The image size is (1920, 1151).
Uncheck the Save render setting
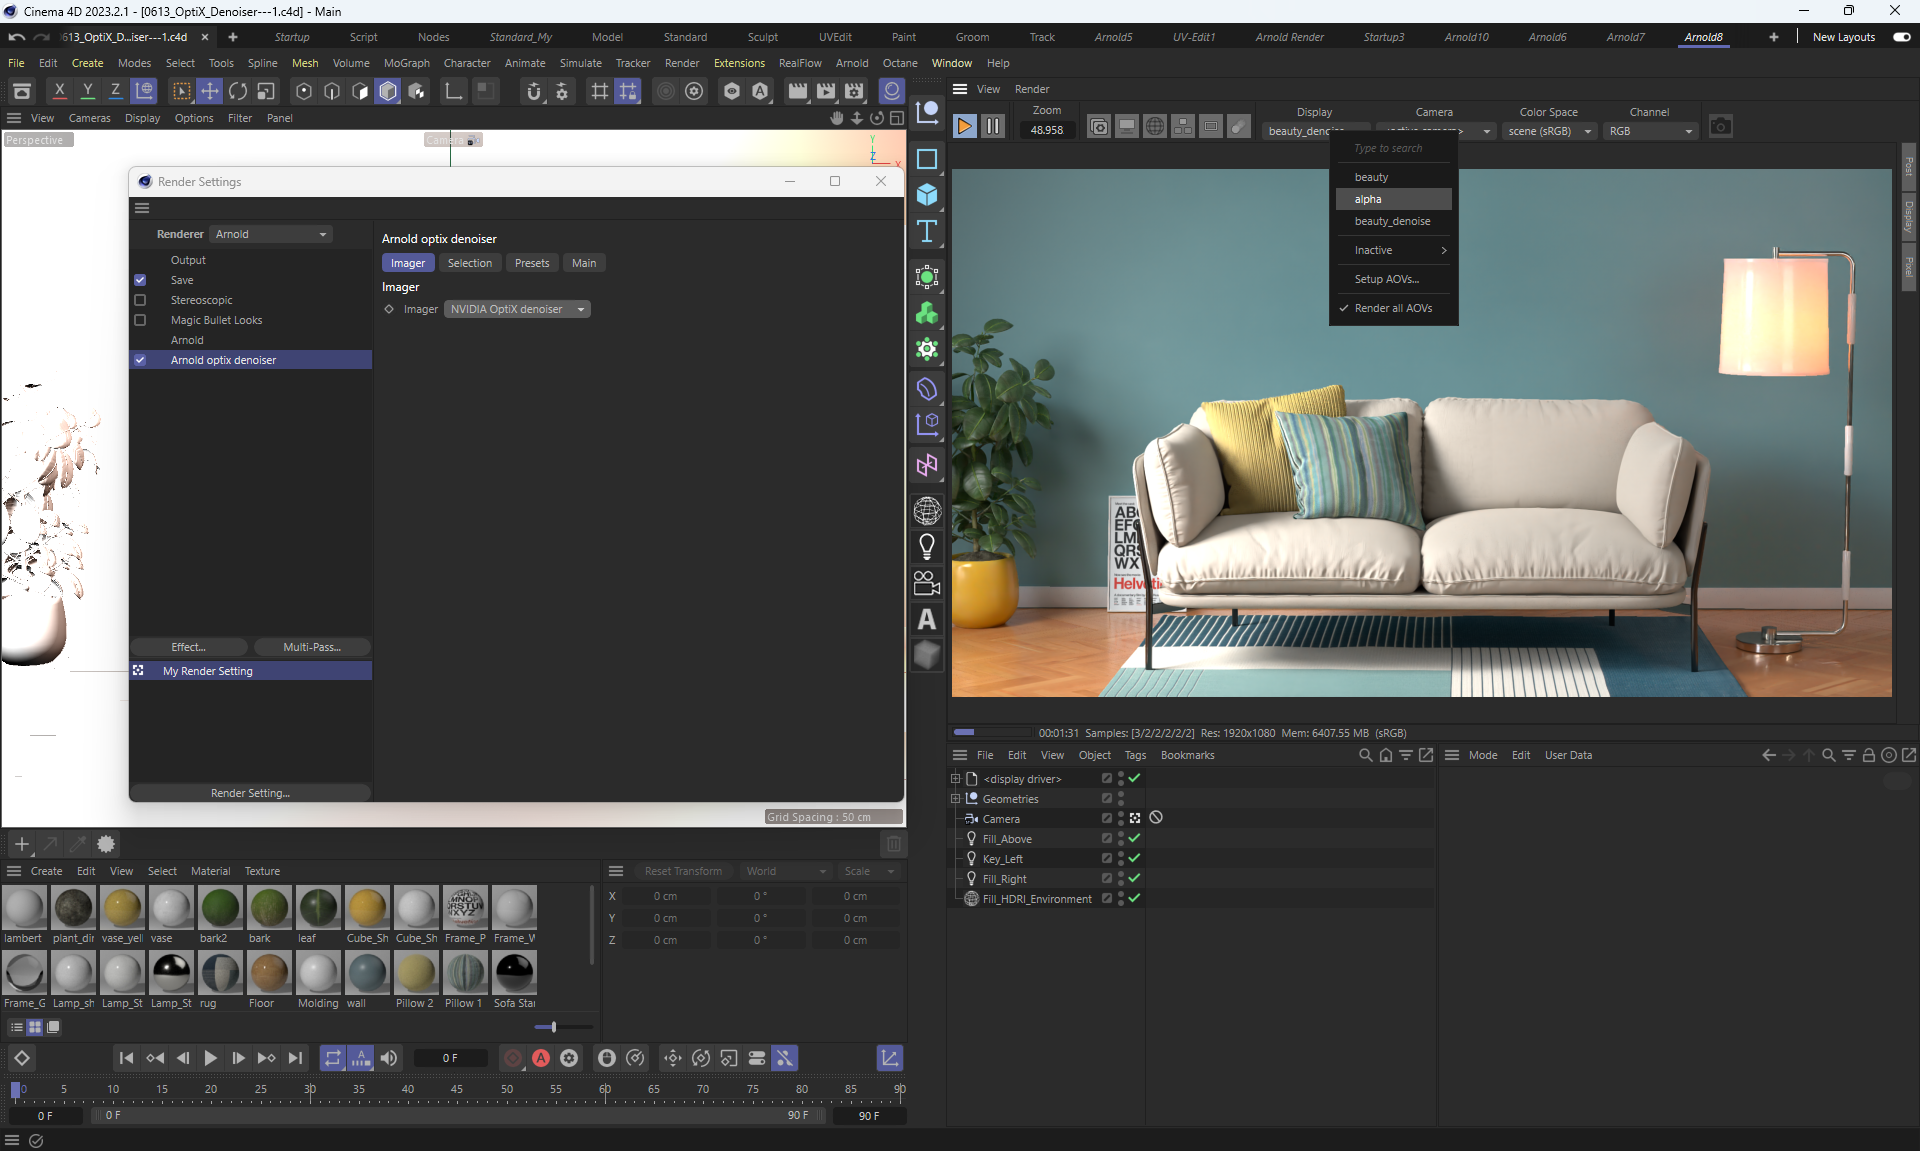point(140,280)
